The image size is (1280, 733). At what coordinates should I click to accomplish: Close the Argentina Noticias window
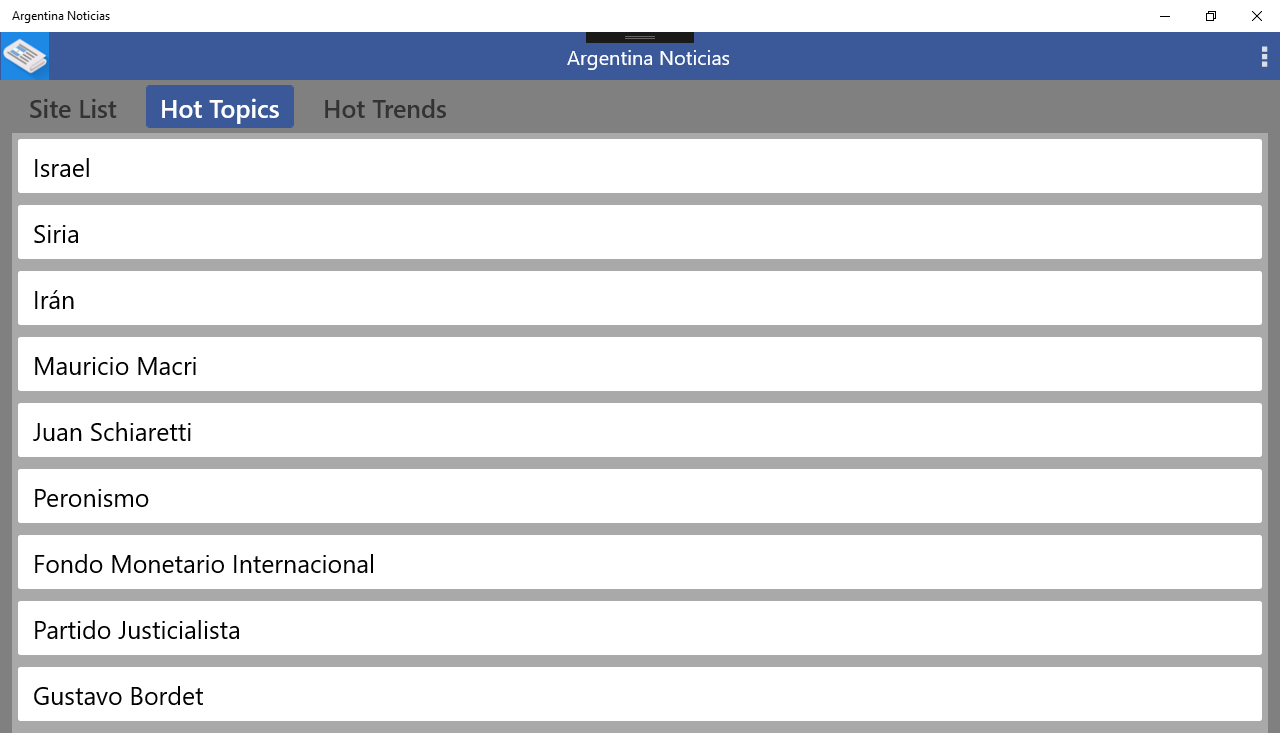click(x=1257, y=16)
